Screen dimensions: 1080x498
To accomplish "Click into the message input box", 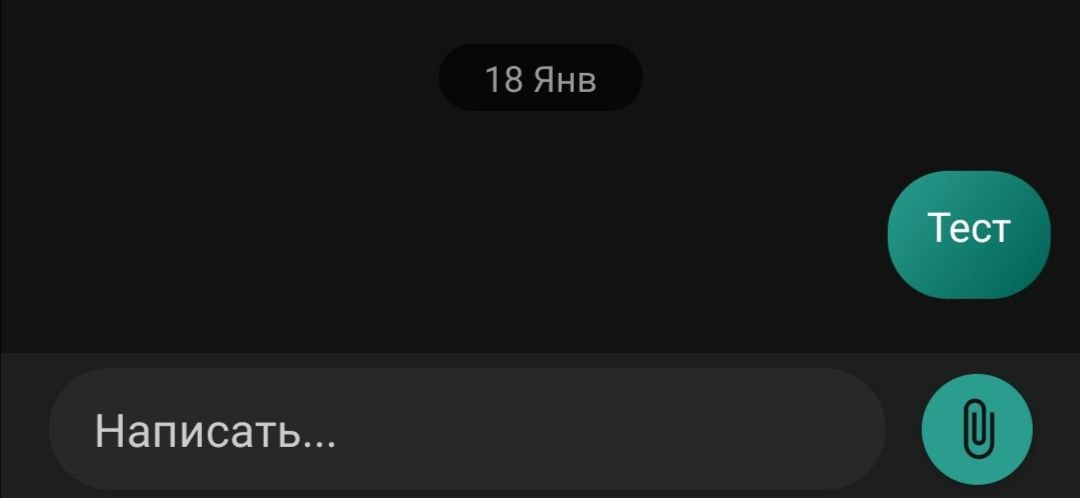I will click(467, 429).
